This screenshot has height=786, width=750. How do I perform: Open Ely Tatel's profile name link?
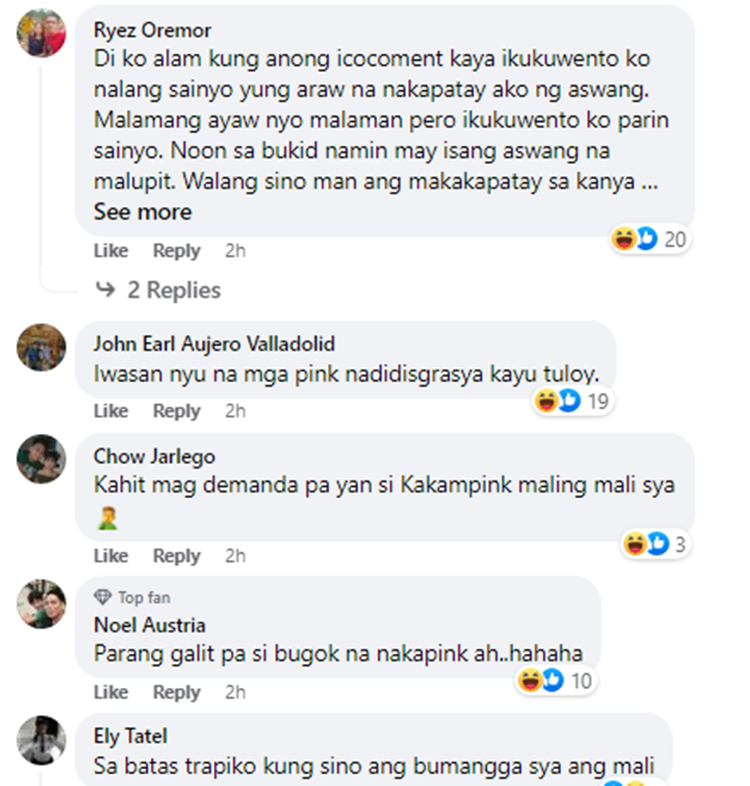(x=130, y=736)
